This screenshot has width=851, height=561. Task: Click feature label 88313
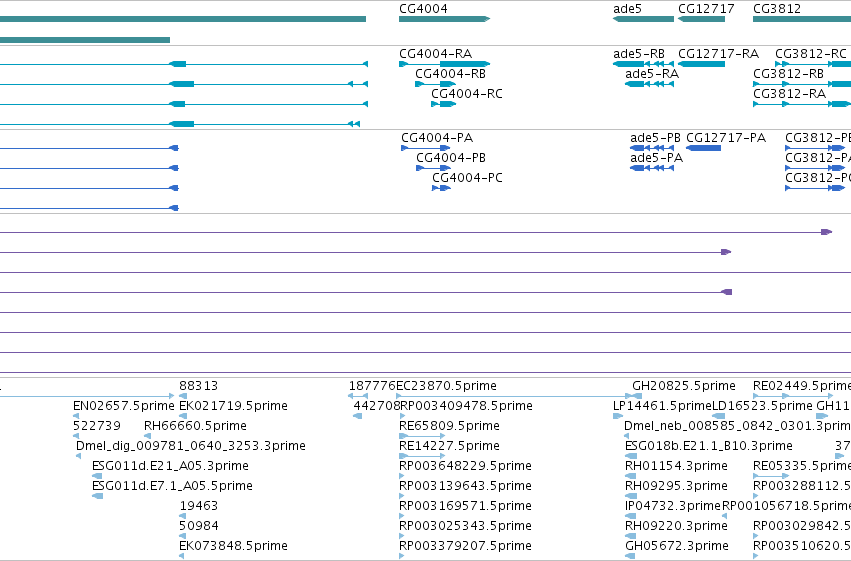tap(199, 386)
